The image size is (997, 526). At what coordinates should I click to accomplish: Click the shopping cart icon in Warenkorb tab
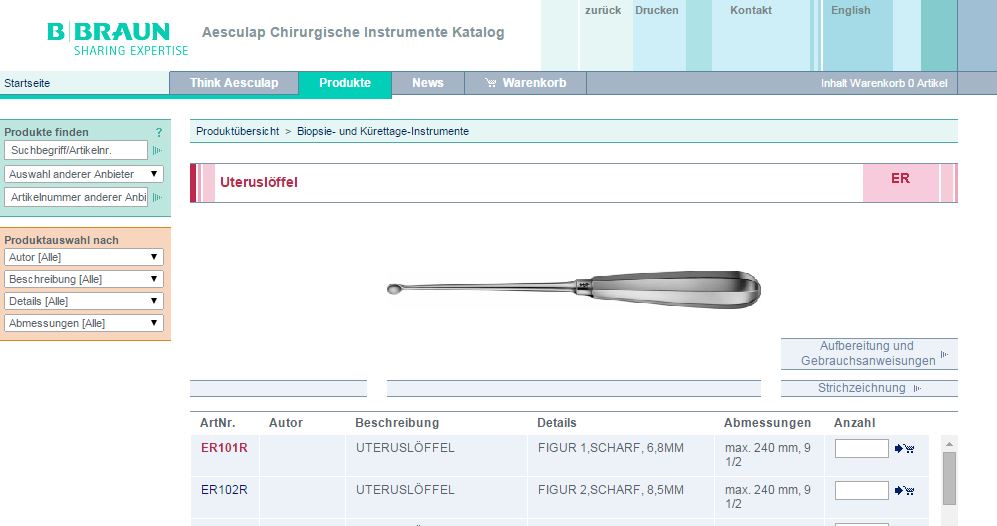tap(490, 83)
